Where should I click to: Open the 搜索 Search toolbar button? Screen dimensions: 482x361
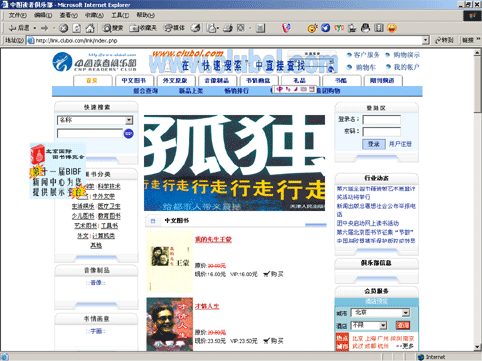(x=113, y=28)
